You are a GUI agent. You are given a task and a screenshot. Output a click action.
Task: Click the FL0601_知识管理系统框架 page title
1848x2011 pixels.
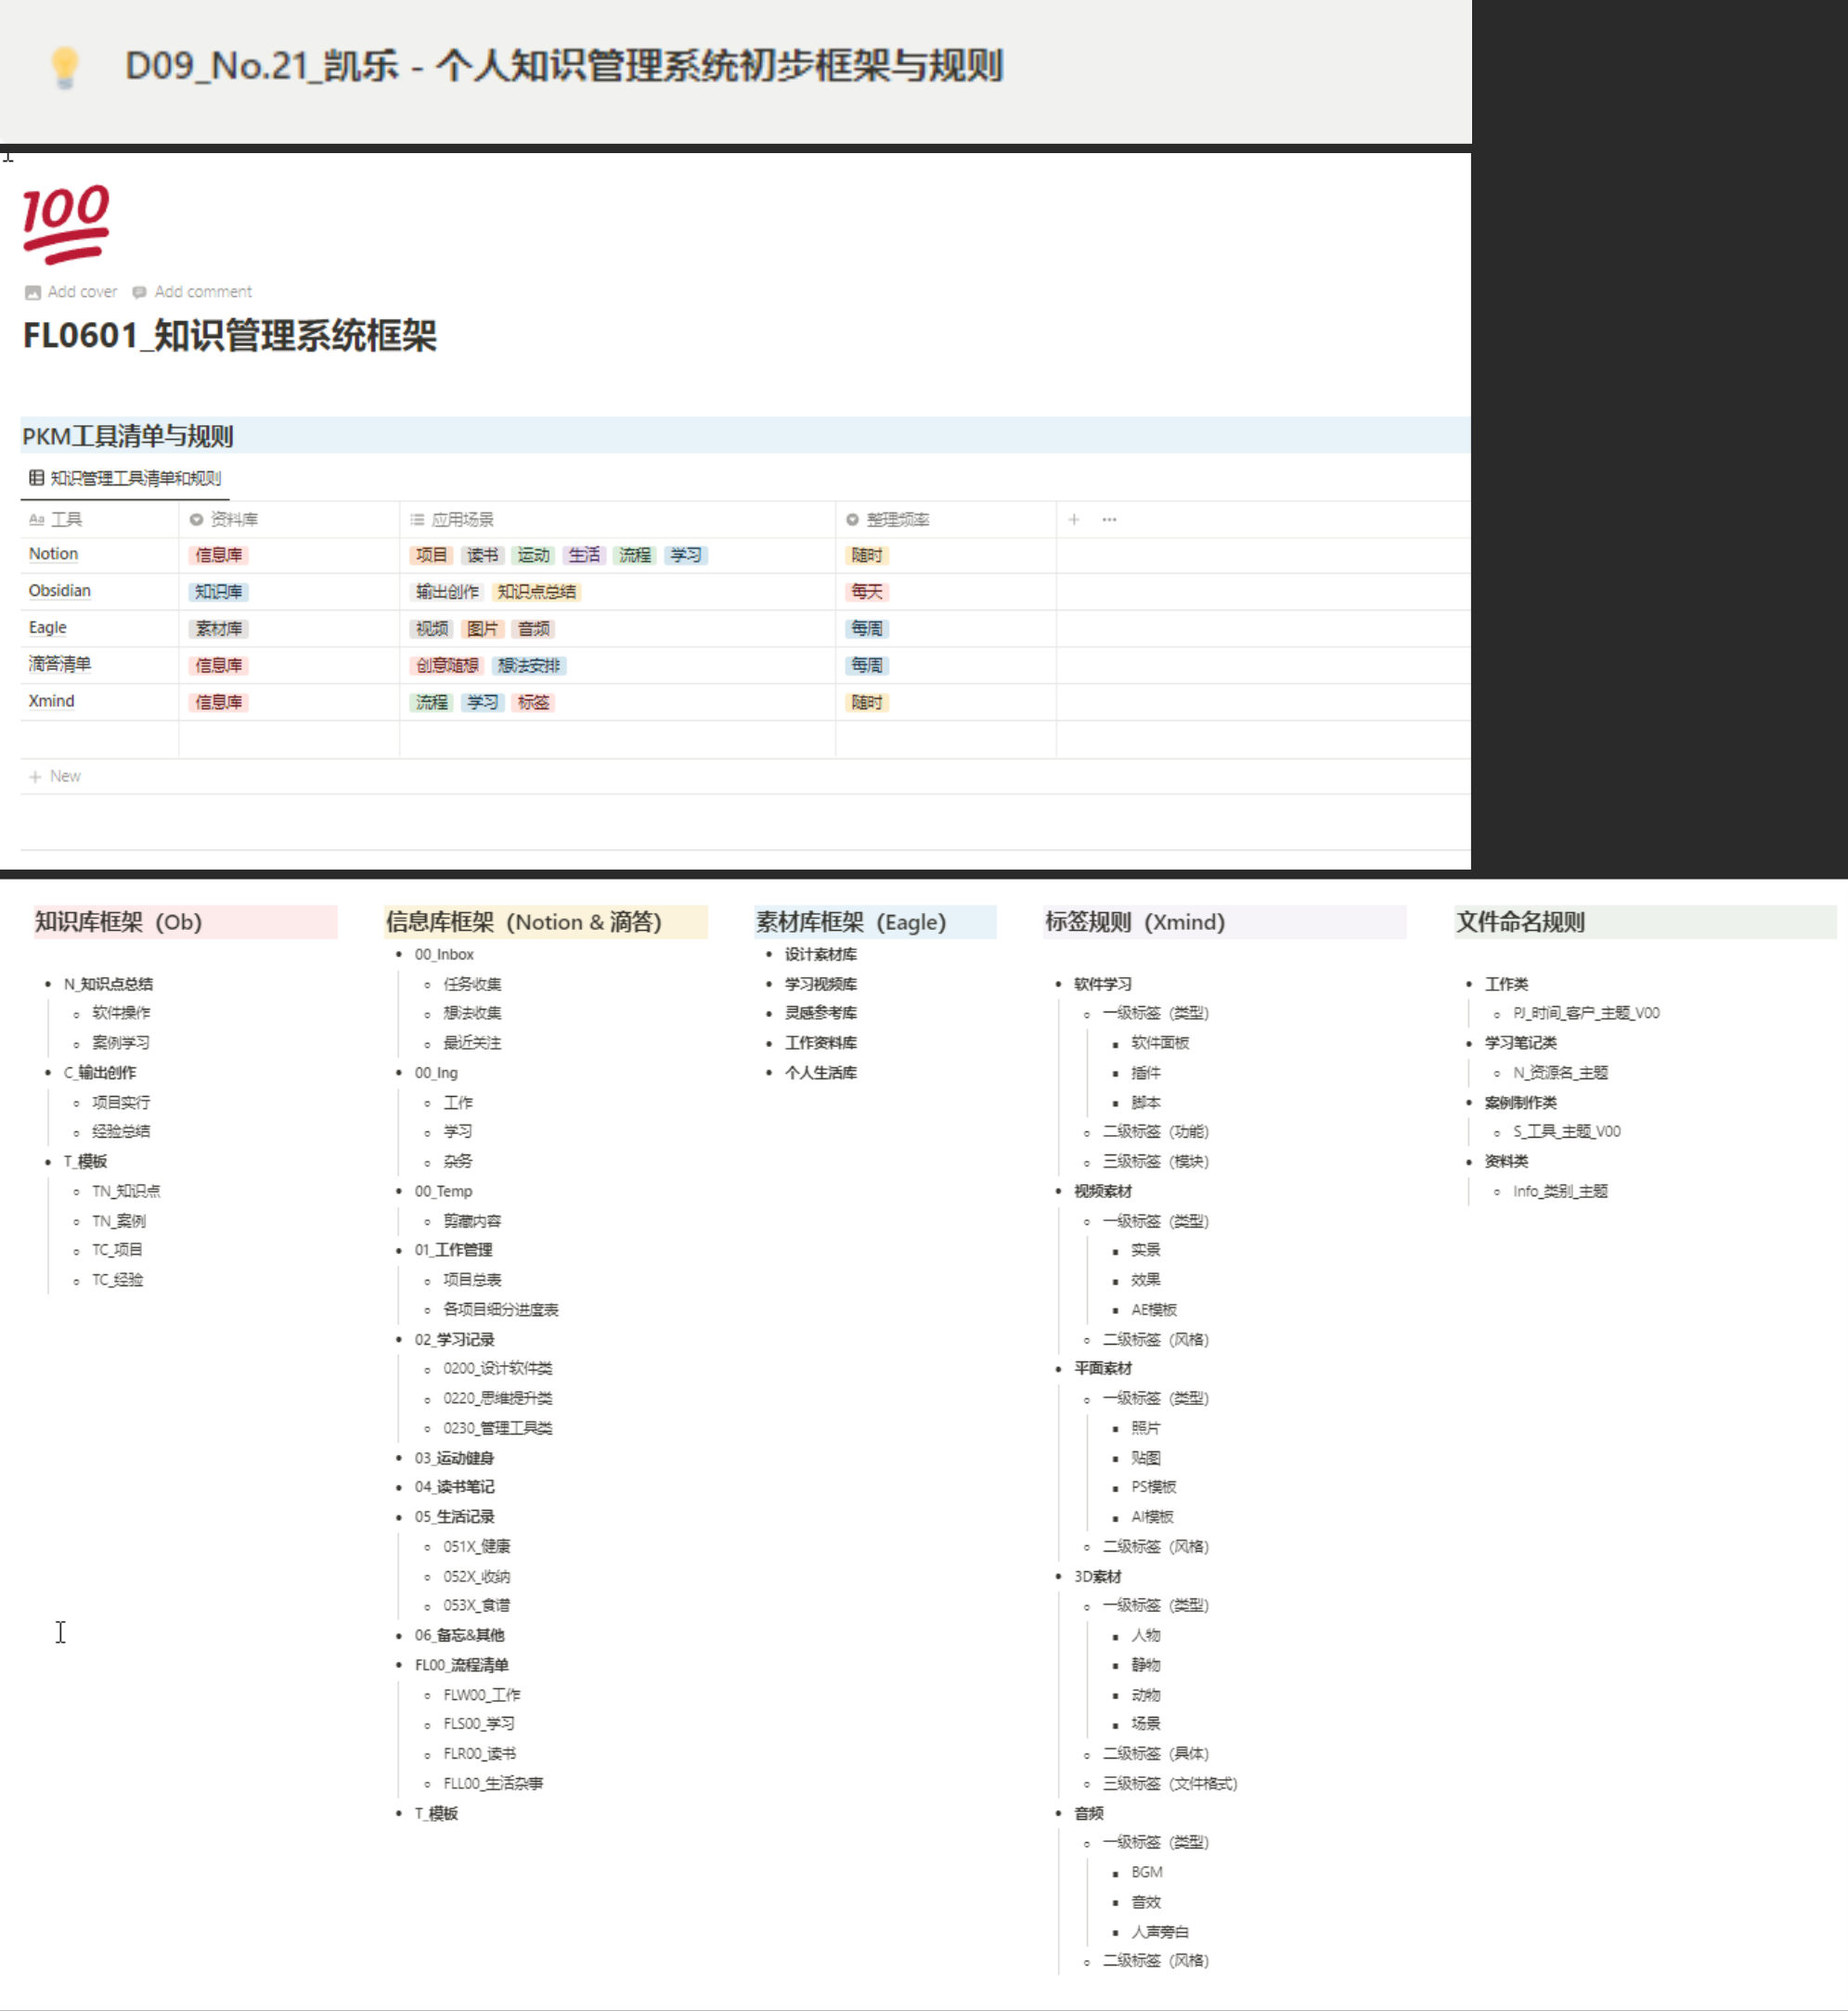(x=230, y=336)
